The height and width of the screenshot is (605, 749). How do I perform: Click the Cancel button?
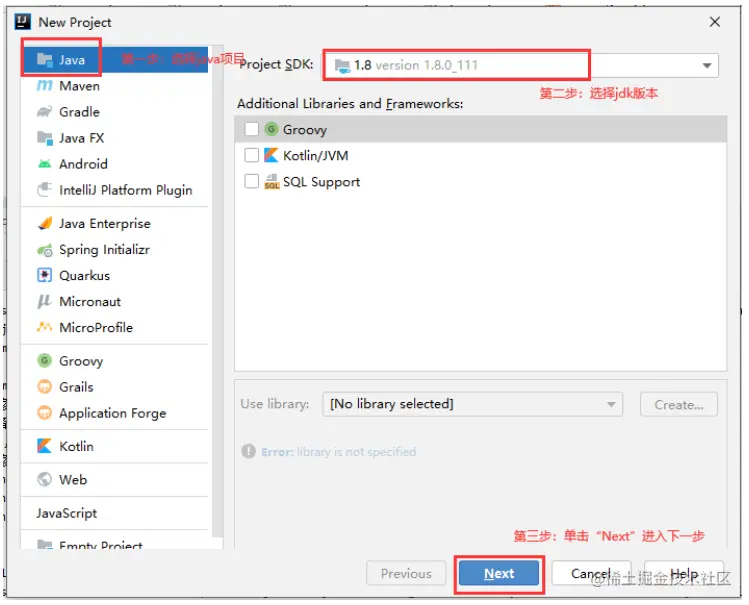591,573
